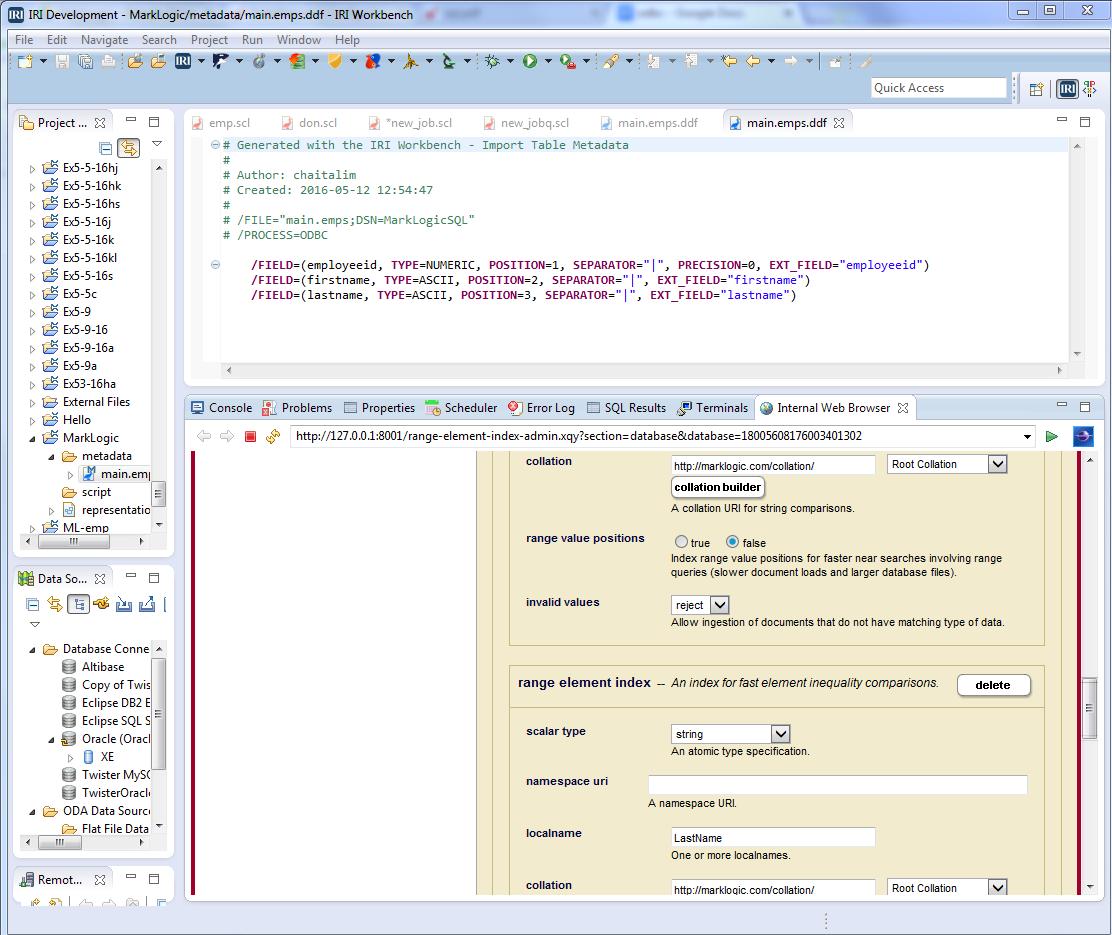This screenshot has height=935, width=1112.
Task: Select the 'true' radio for range value positions
Action: (x=682, y=542)
